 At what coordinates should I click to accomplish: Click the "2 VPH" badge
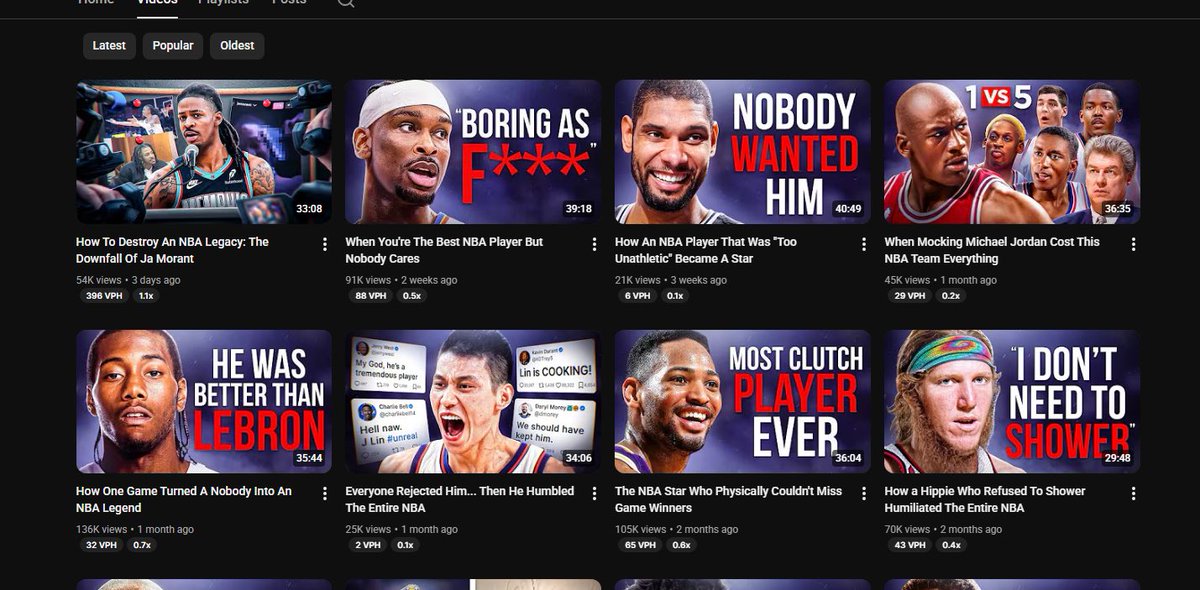pos(367,545)
